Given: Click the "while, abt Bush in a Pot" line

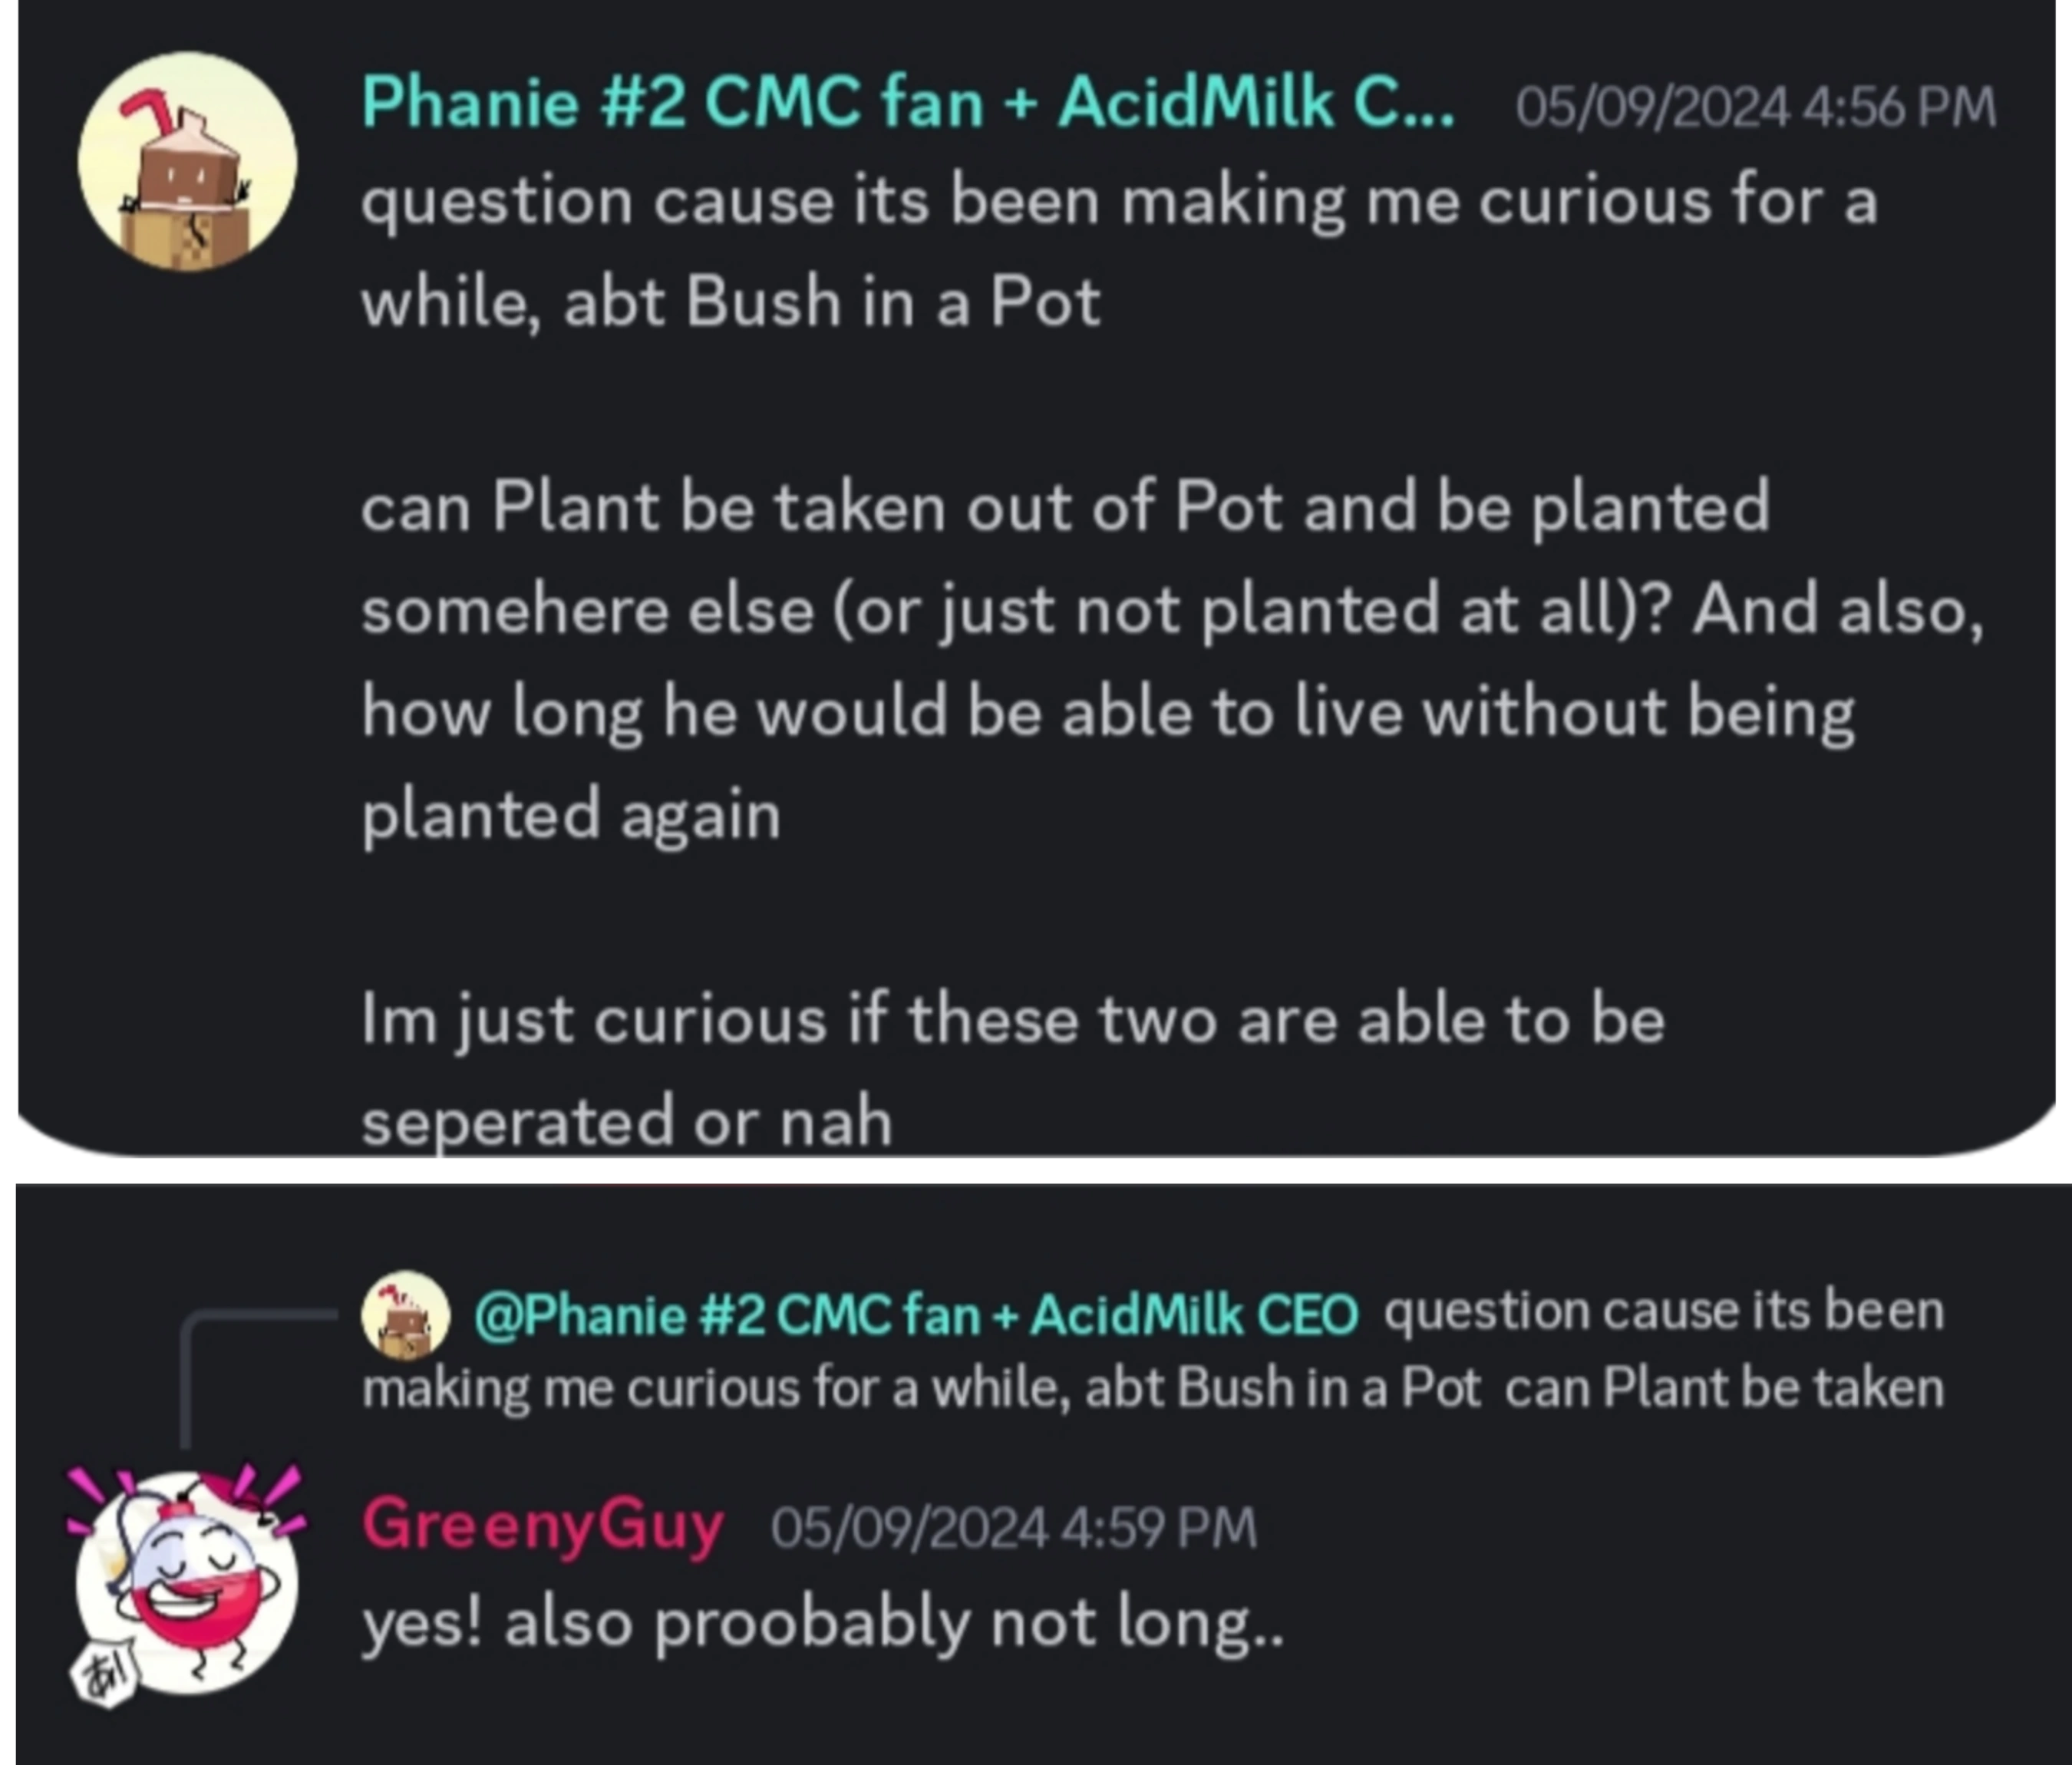Looking at the screenshot, I should (x=730, y=302).
